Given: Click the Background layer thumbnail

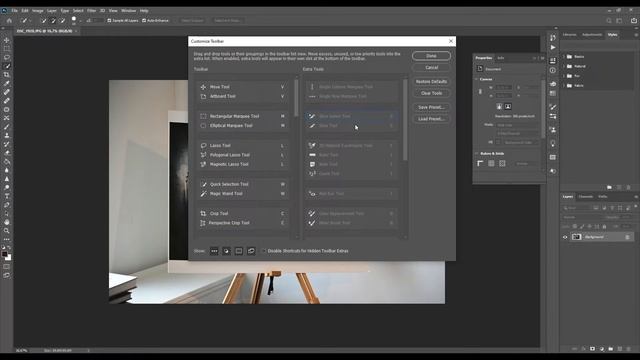Looking at the screenshot, I should (x=576, y=237).
